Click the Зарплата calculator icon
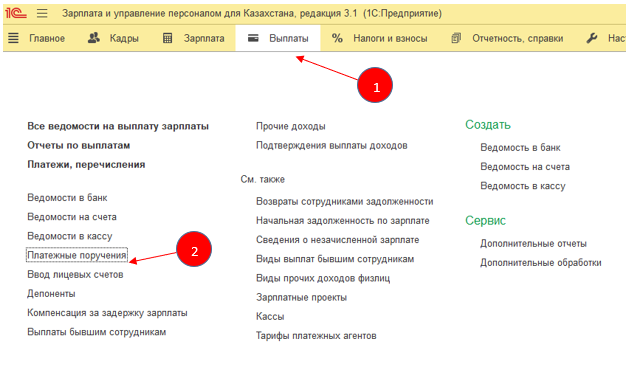 click(x=167, y=38)
